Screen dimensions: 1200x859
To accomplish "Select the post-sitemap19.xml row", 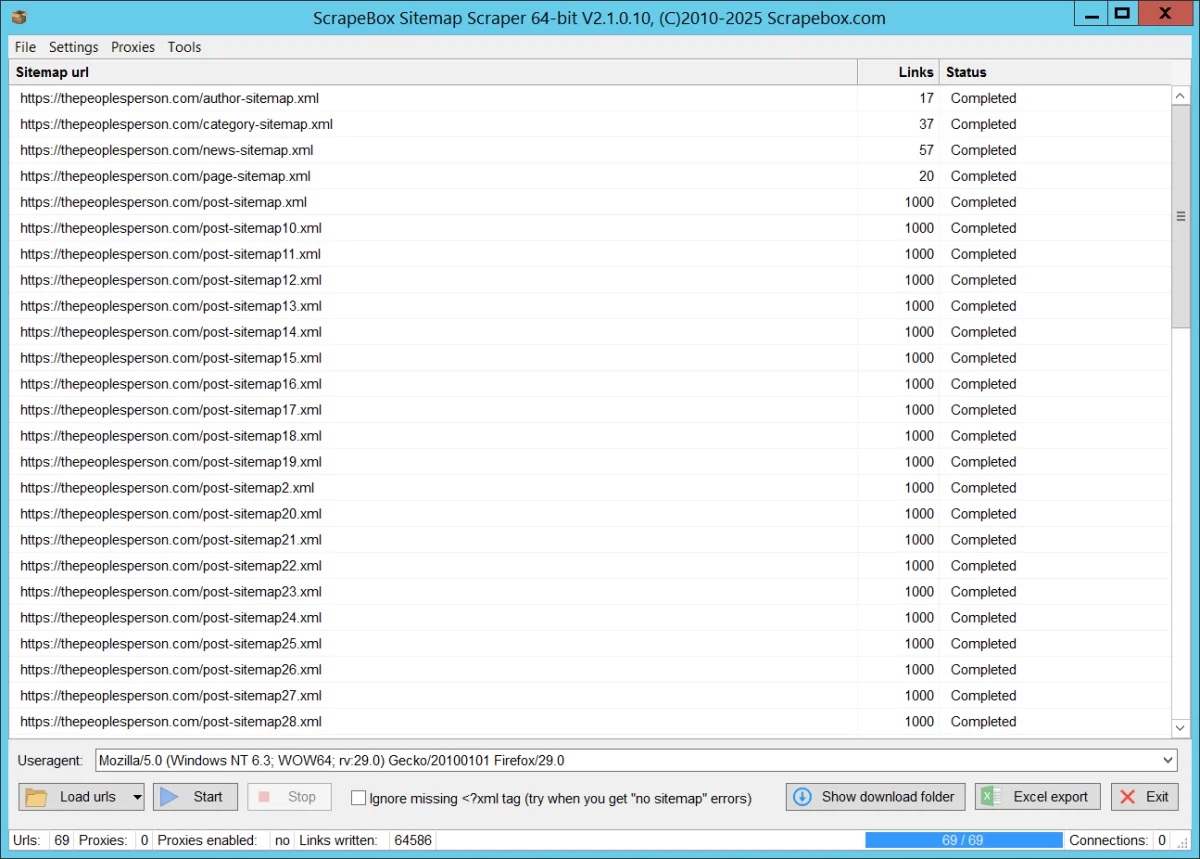I will [590, 462].
